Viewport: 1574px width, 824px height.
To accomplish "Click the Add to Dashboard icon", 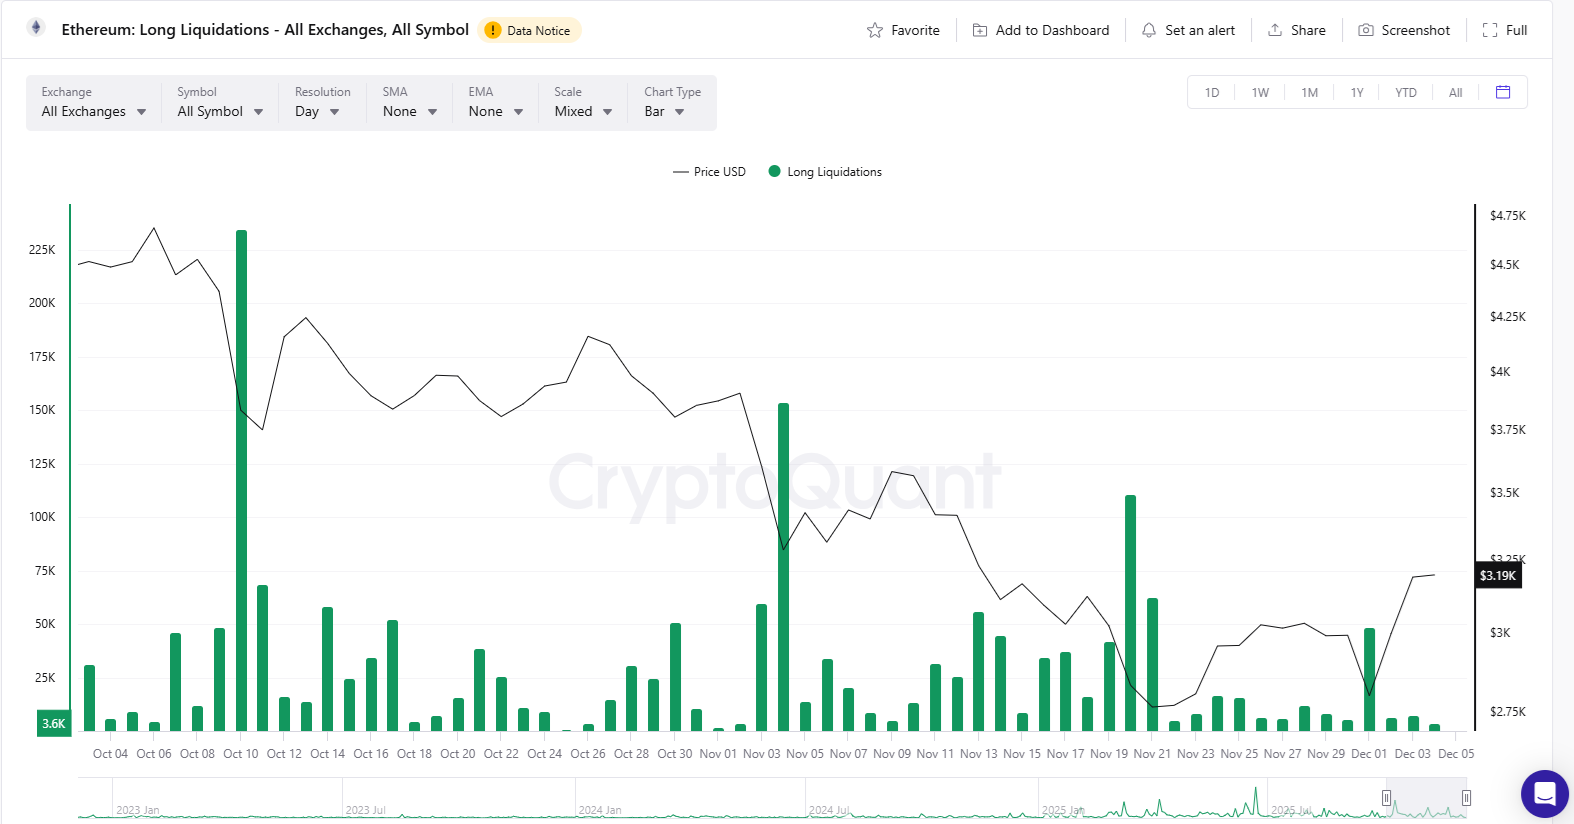I will [980, 30].
